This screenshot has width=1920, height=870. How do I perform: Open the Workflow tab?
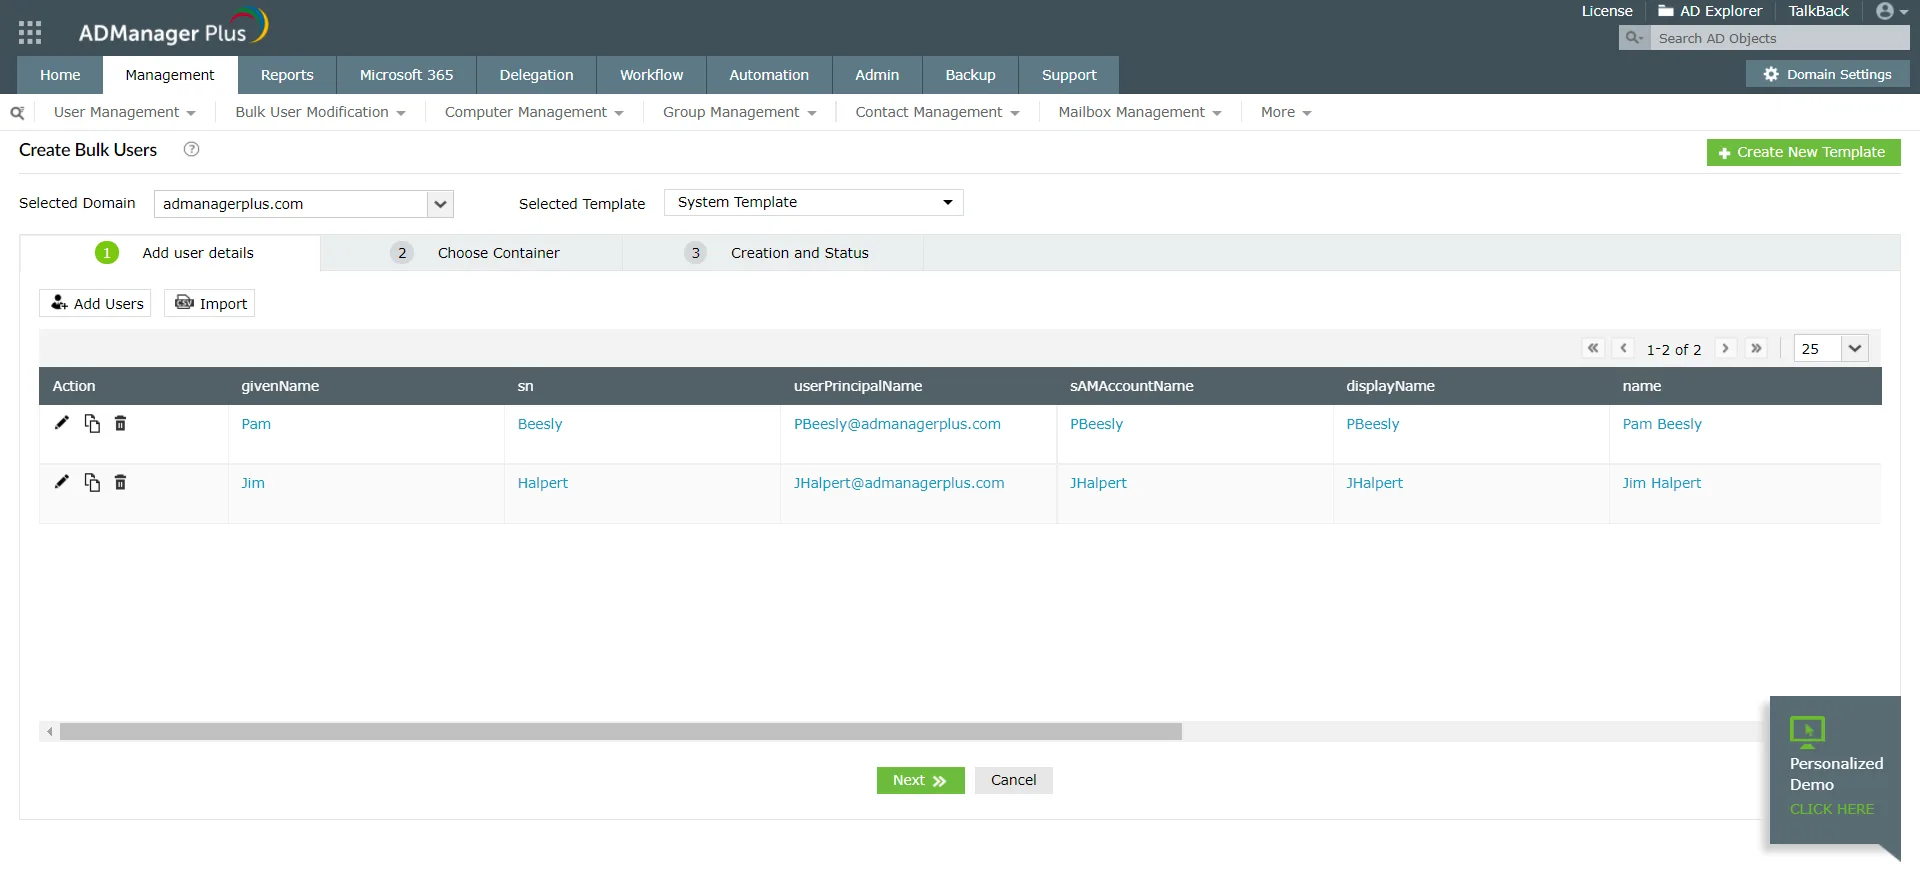click(651, 75)
